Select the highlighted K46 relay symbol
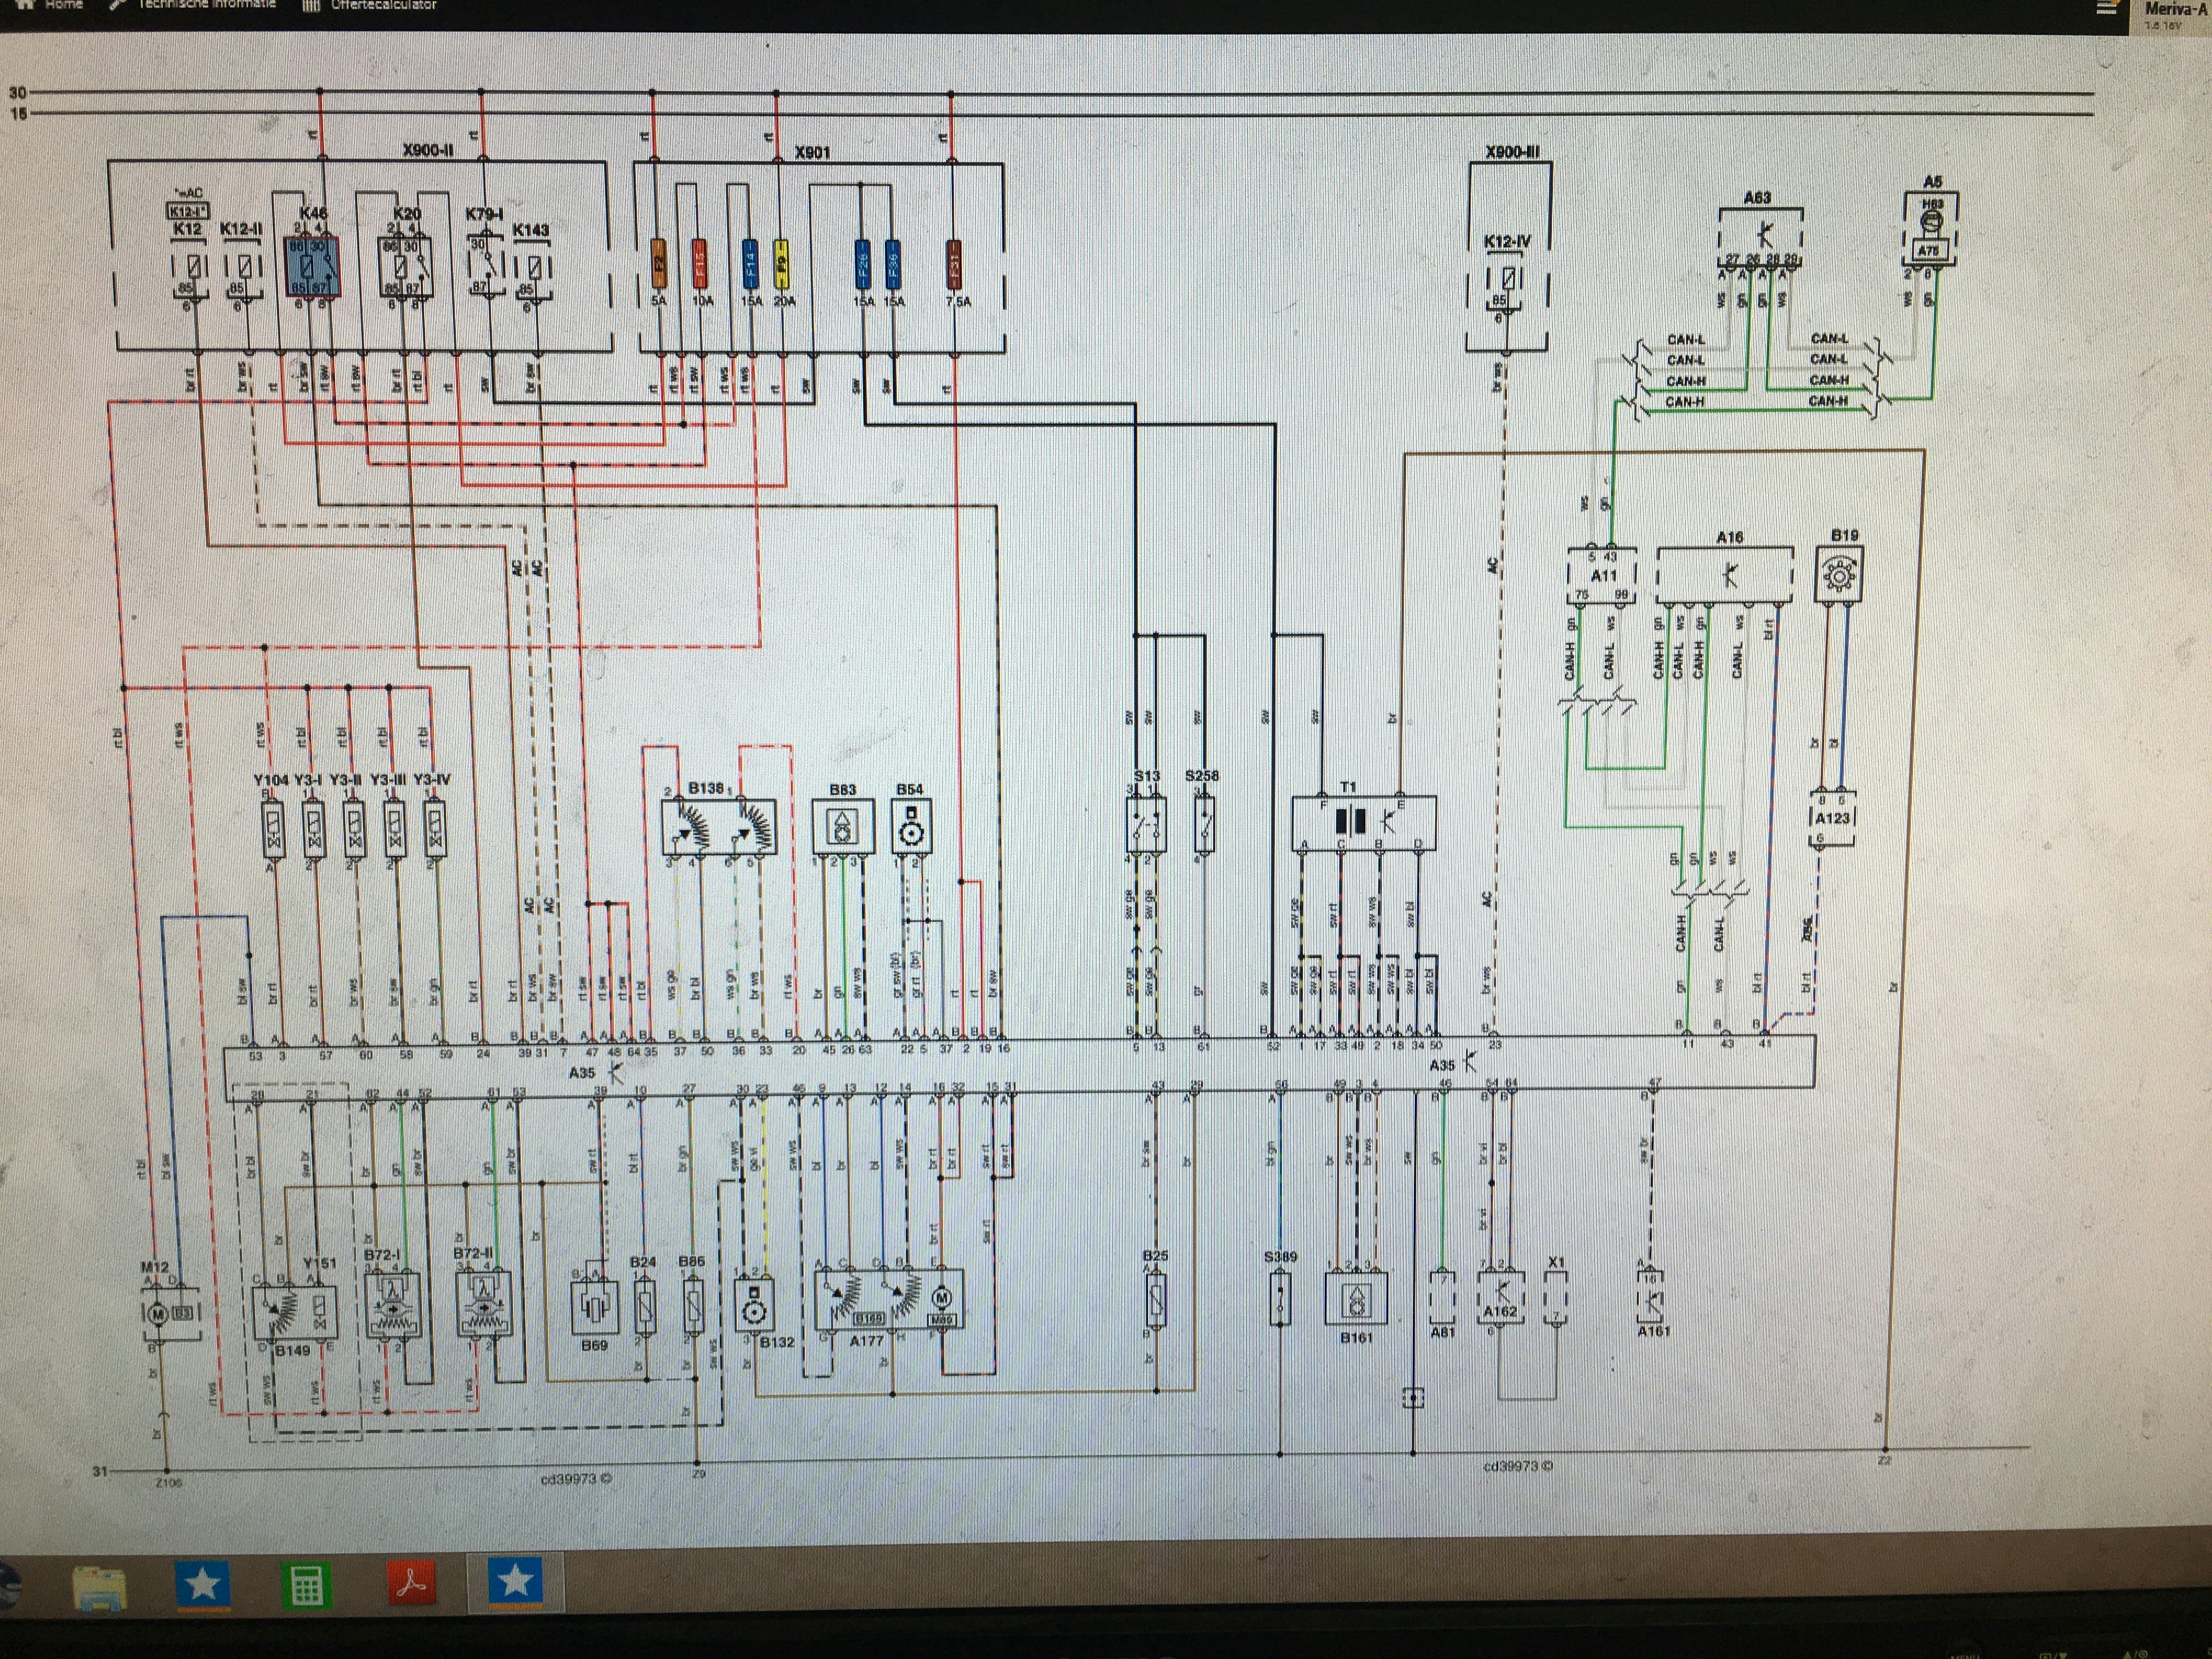This screenshot has height=1659, width=2212. click(313, 266)
